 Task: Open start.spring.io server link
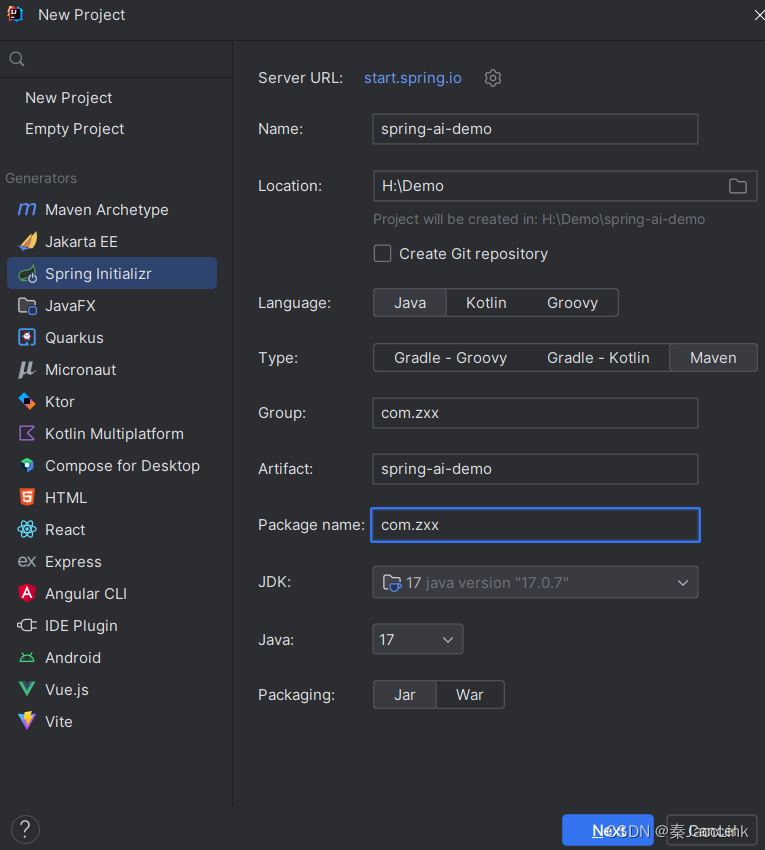[413, 78]
